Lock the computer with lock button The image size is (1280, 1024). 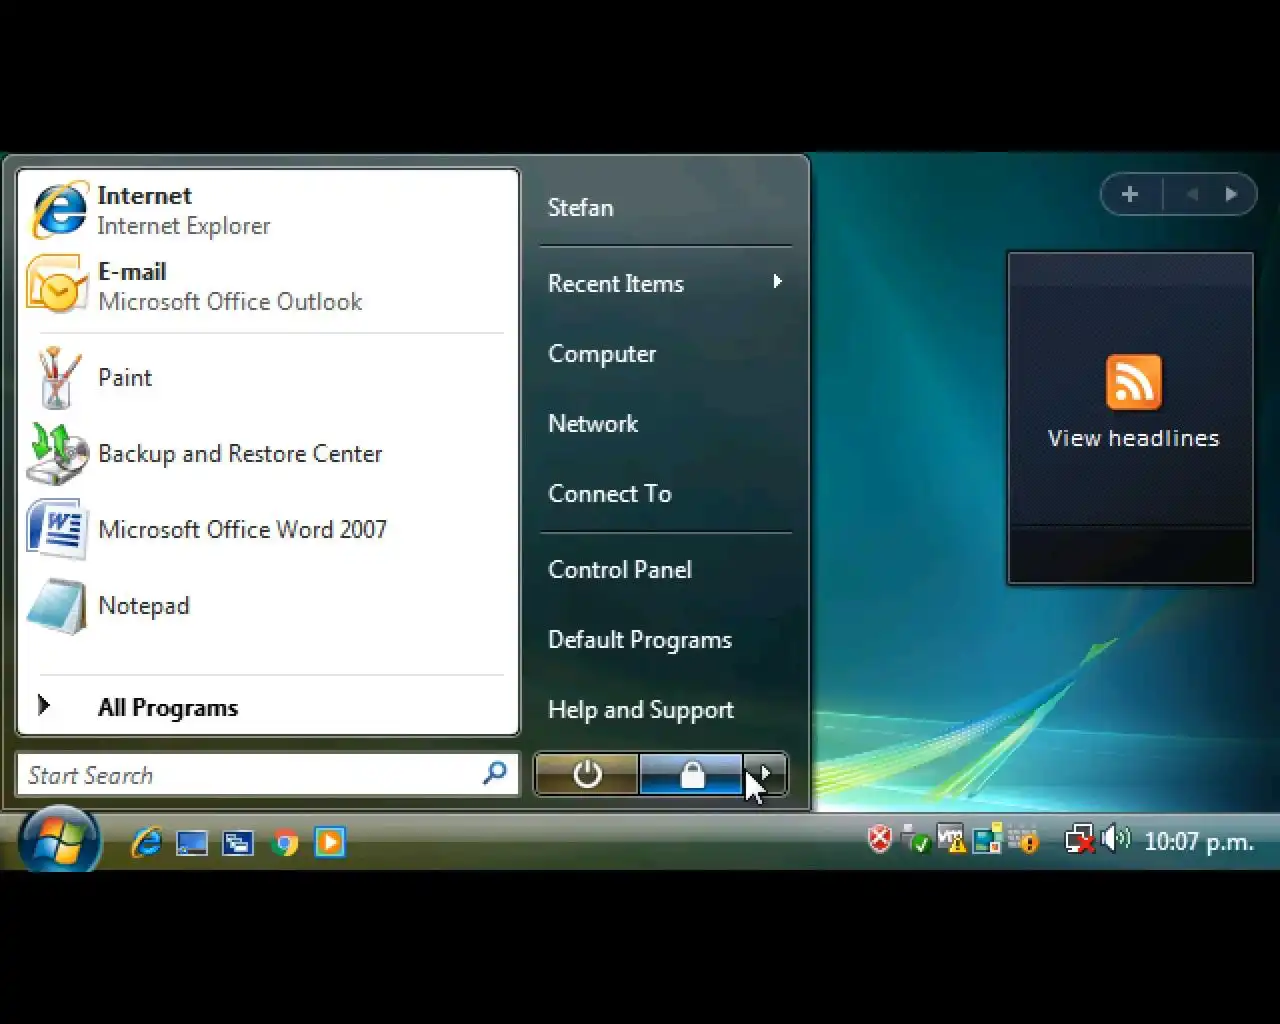(x=692, y=774)
